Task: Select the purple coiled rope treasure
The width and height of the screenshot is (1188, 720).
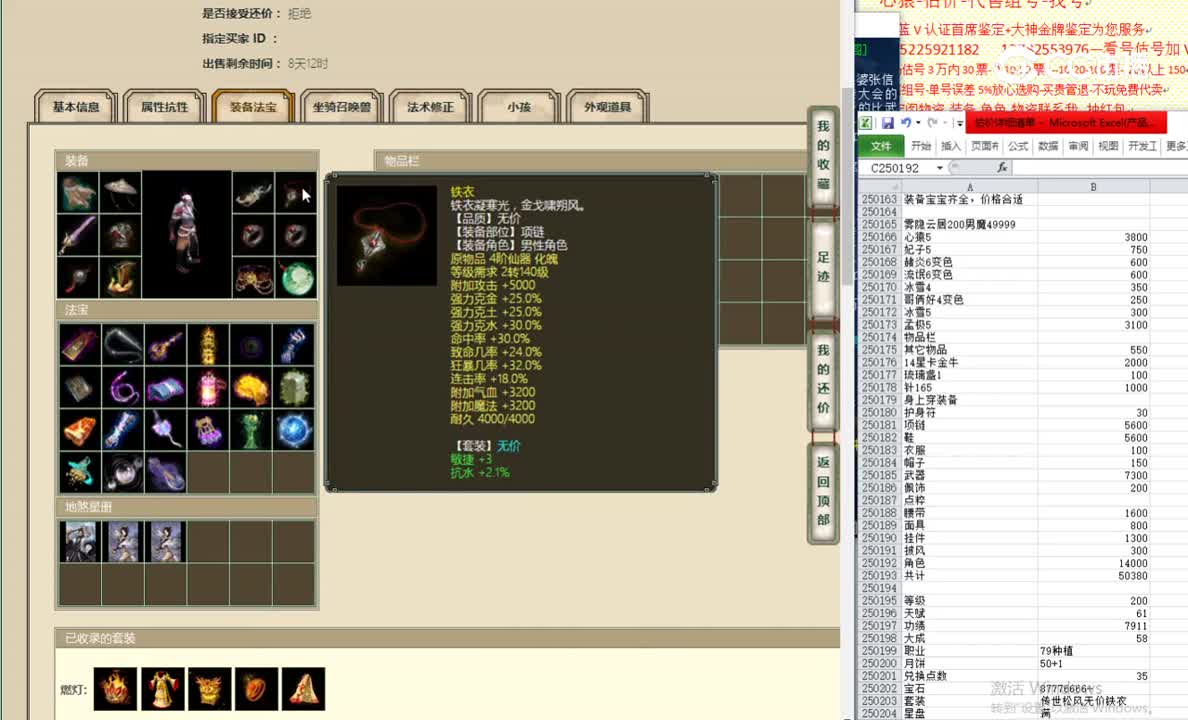Action: tap(123, 388)
